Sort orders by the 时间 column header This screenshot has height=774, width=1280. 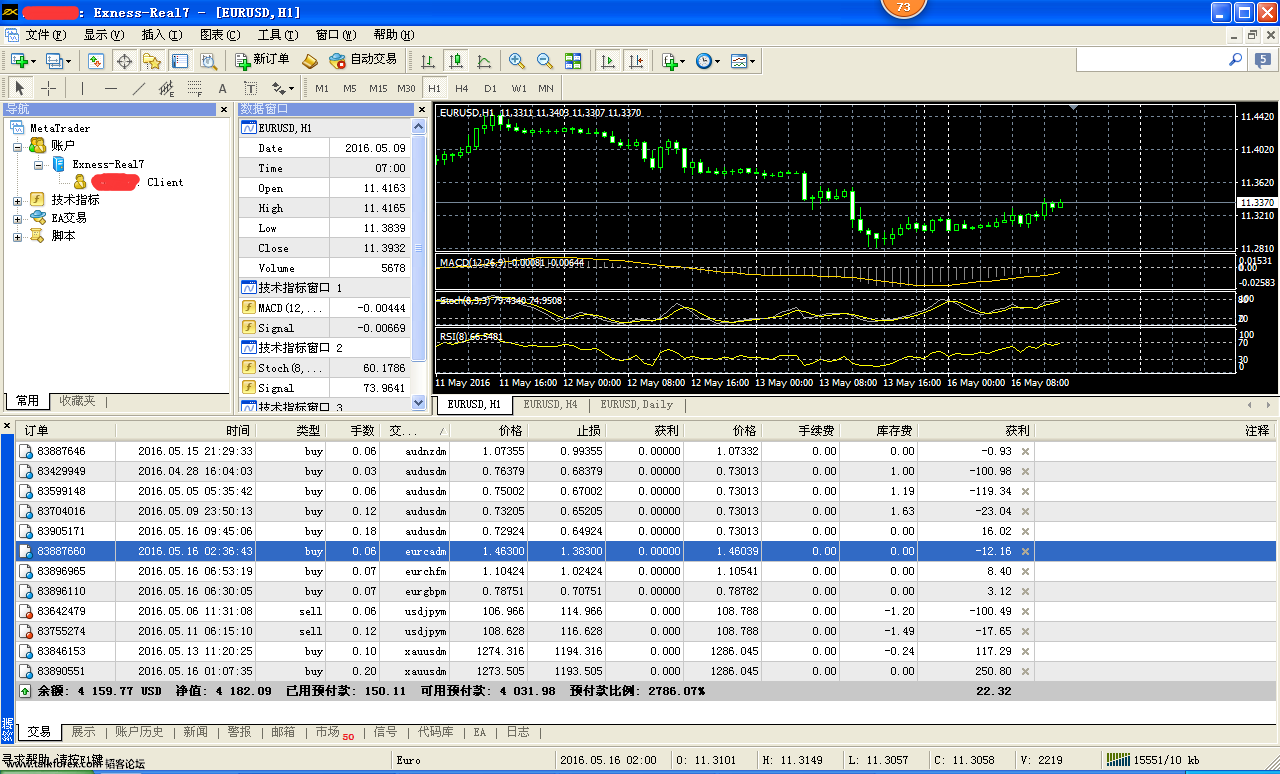click(186, 431)
